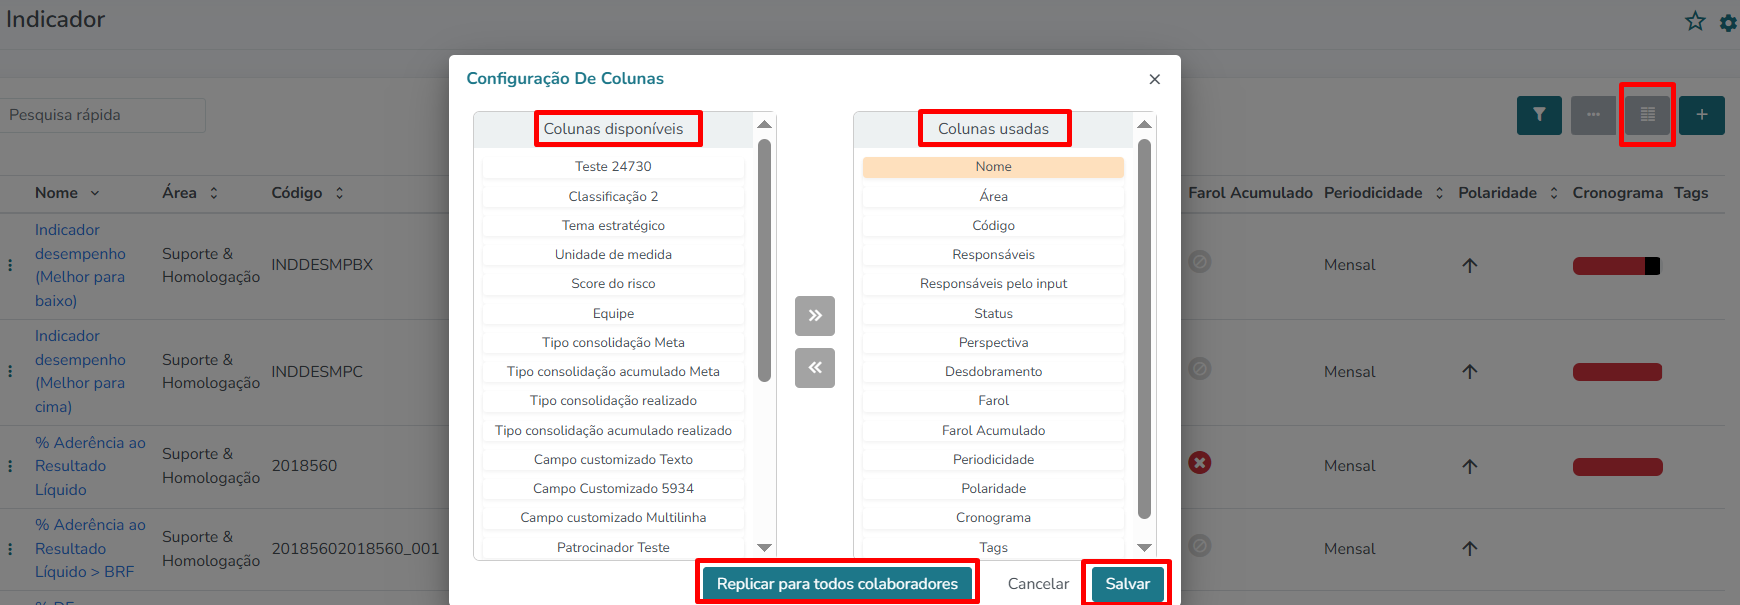Image resolution: width=1740 pixels, height=605 pixels.
Task: Save column configuration with Salvar
Action: (1127, 584)
